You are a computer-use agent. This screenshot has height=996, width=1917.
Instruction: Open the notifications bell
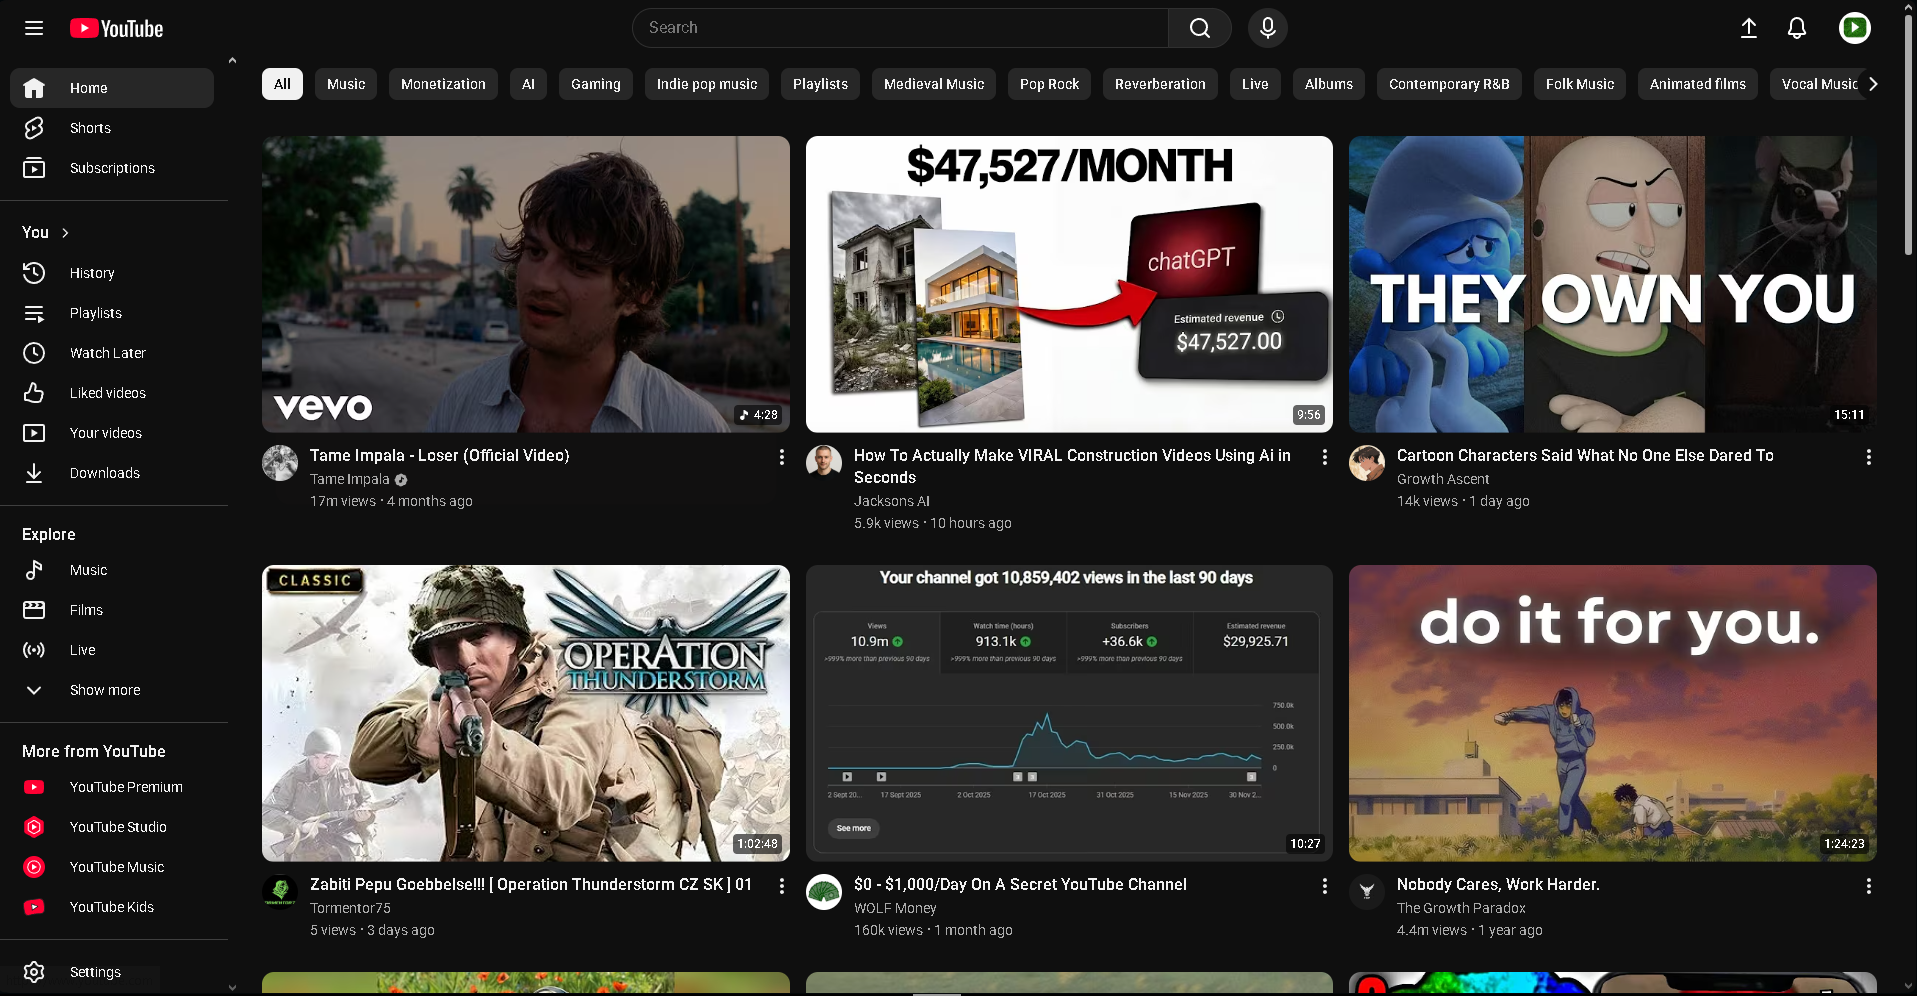(1796, 28)
